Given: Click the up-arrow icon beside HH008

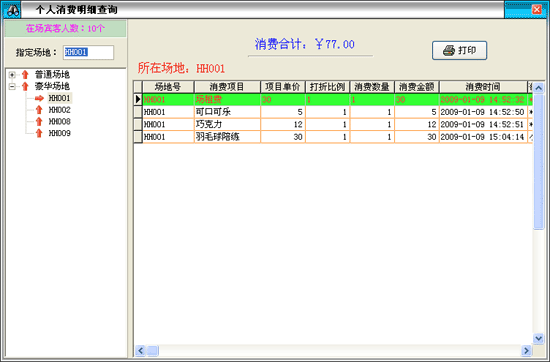Looking at the screenshot, I should click(x=39, y=121).
